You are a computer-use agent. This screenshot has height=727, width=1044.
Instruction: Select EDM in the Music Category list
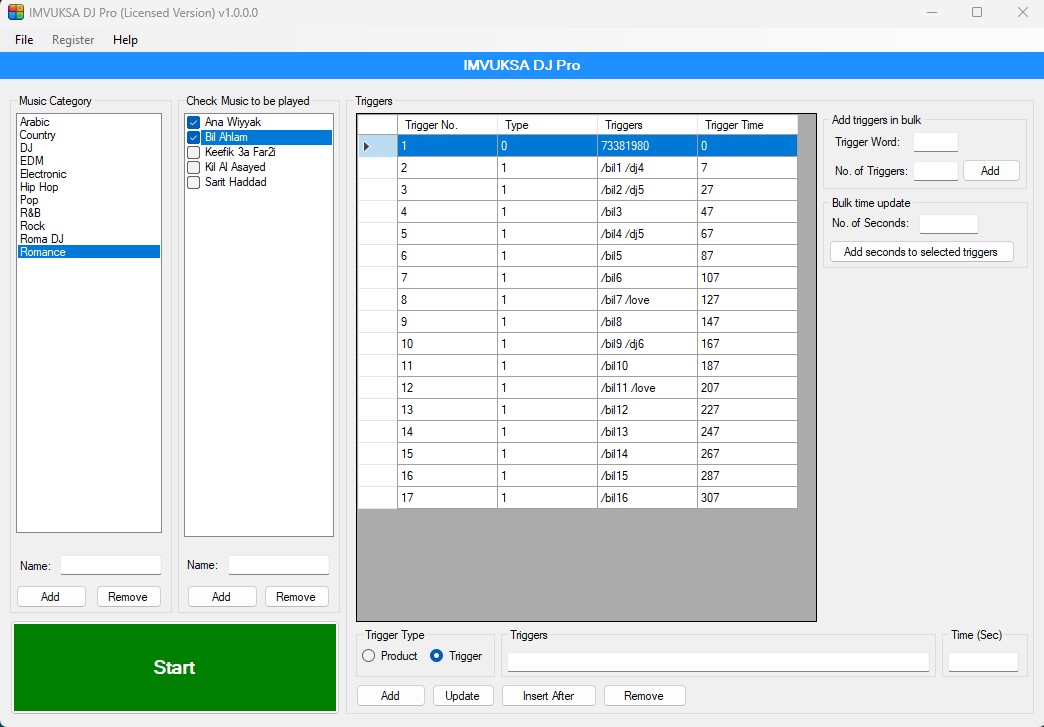click(32, 161)
